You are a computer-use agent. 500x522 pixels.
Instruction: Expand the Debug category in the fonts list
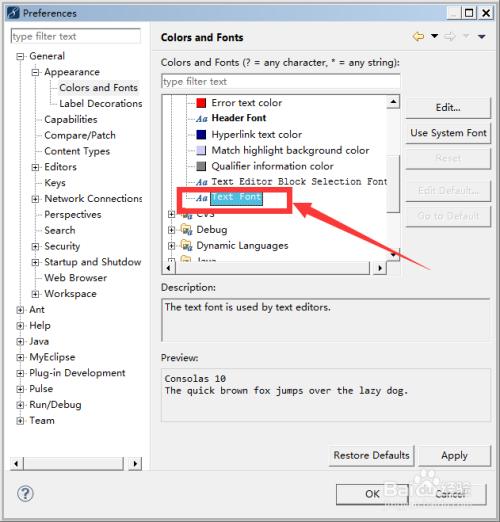[x=171, y=230]
